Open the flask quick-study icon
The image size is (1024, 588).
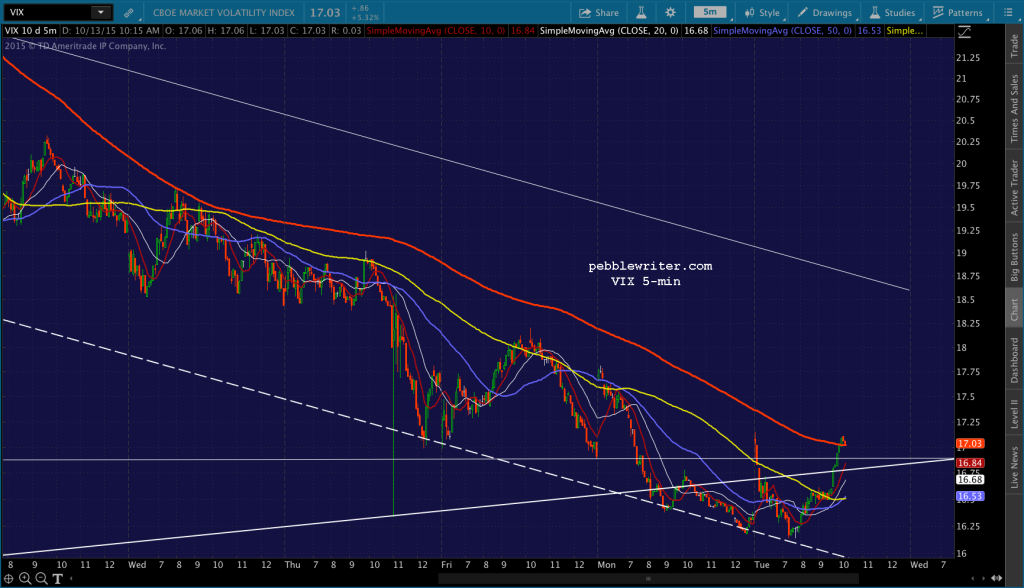point(641,12)
